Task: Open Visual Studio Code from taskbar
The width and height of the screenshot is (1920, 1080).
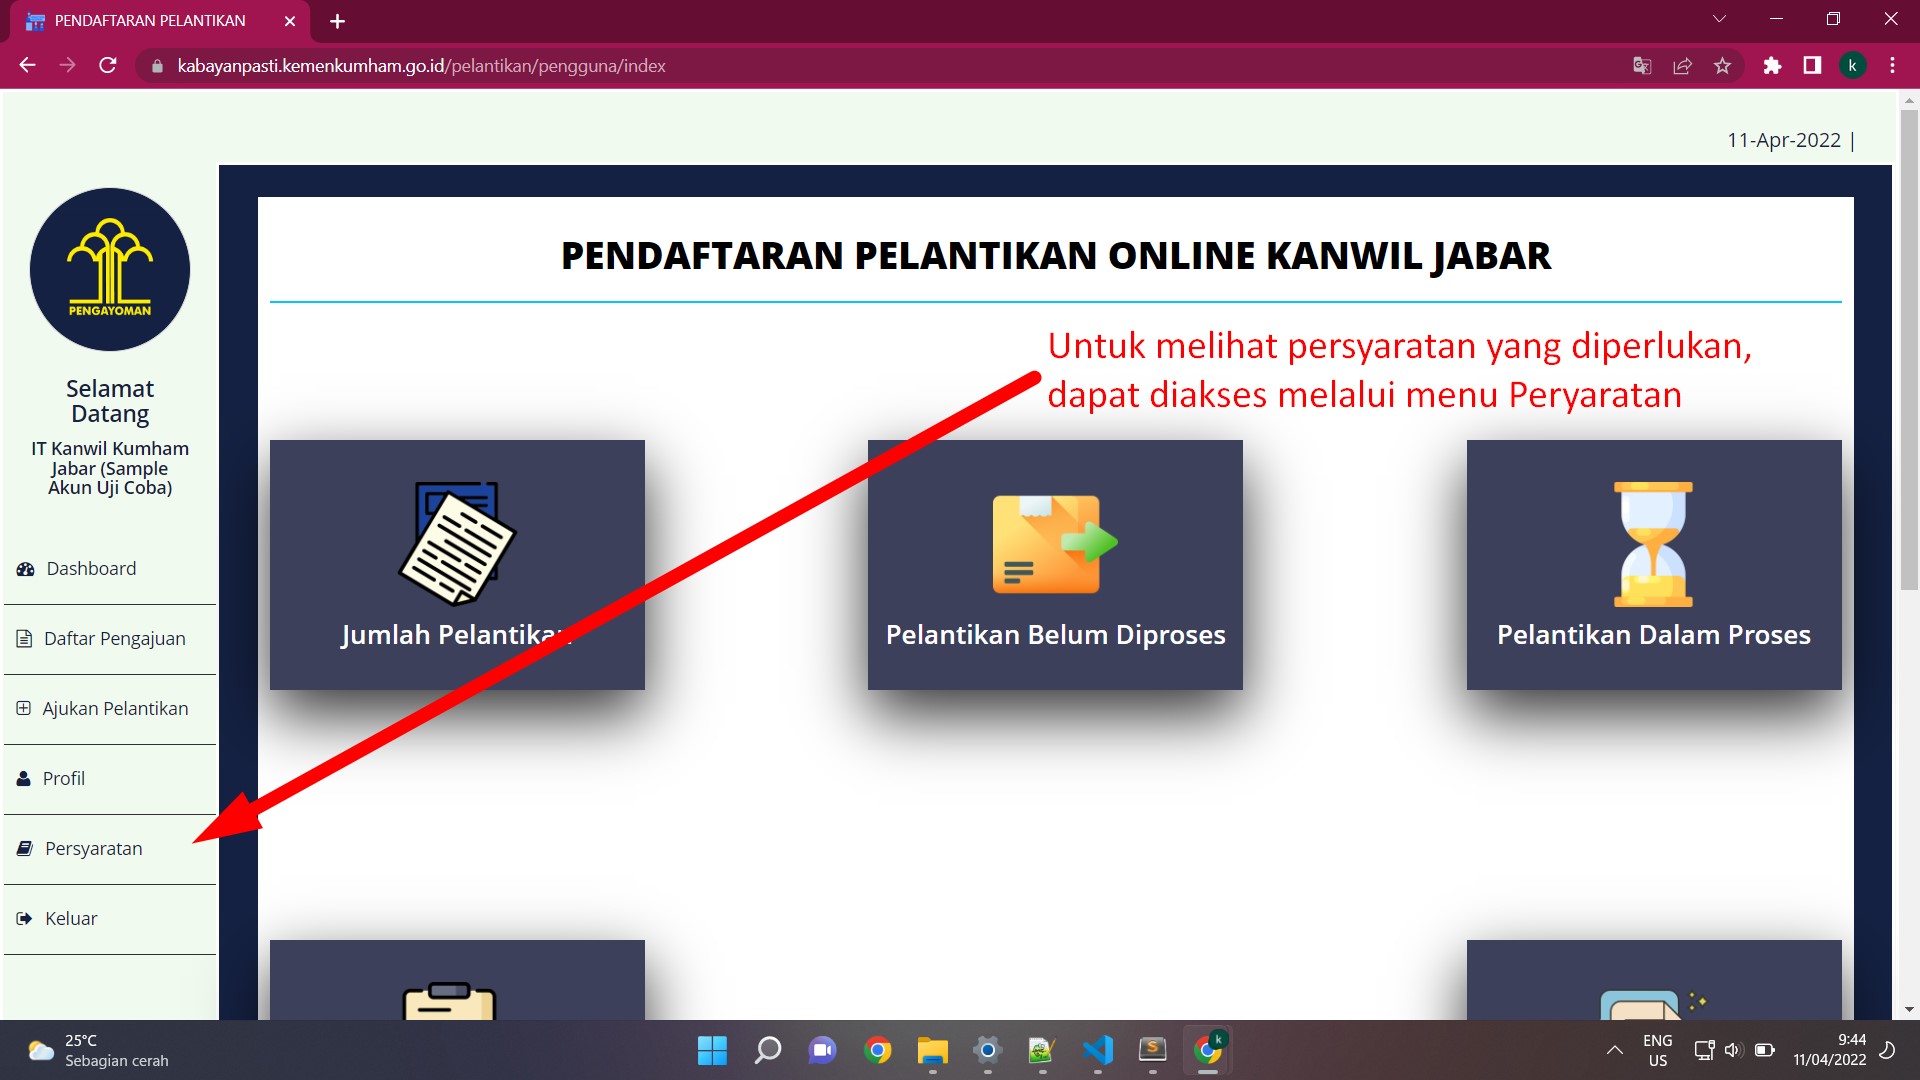Action: [1097, 1050]
